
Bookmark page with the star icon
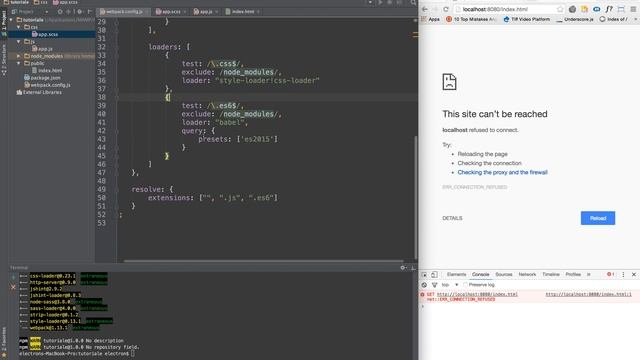(x=560, y=9)
